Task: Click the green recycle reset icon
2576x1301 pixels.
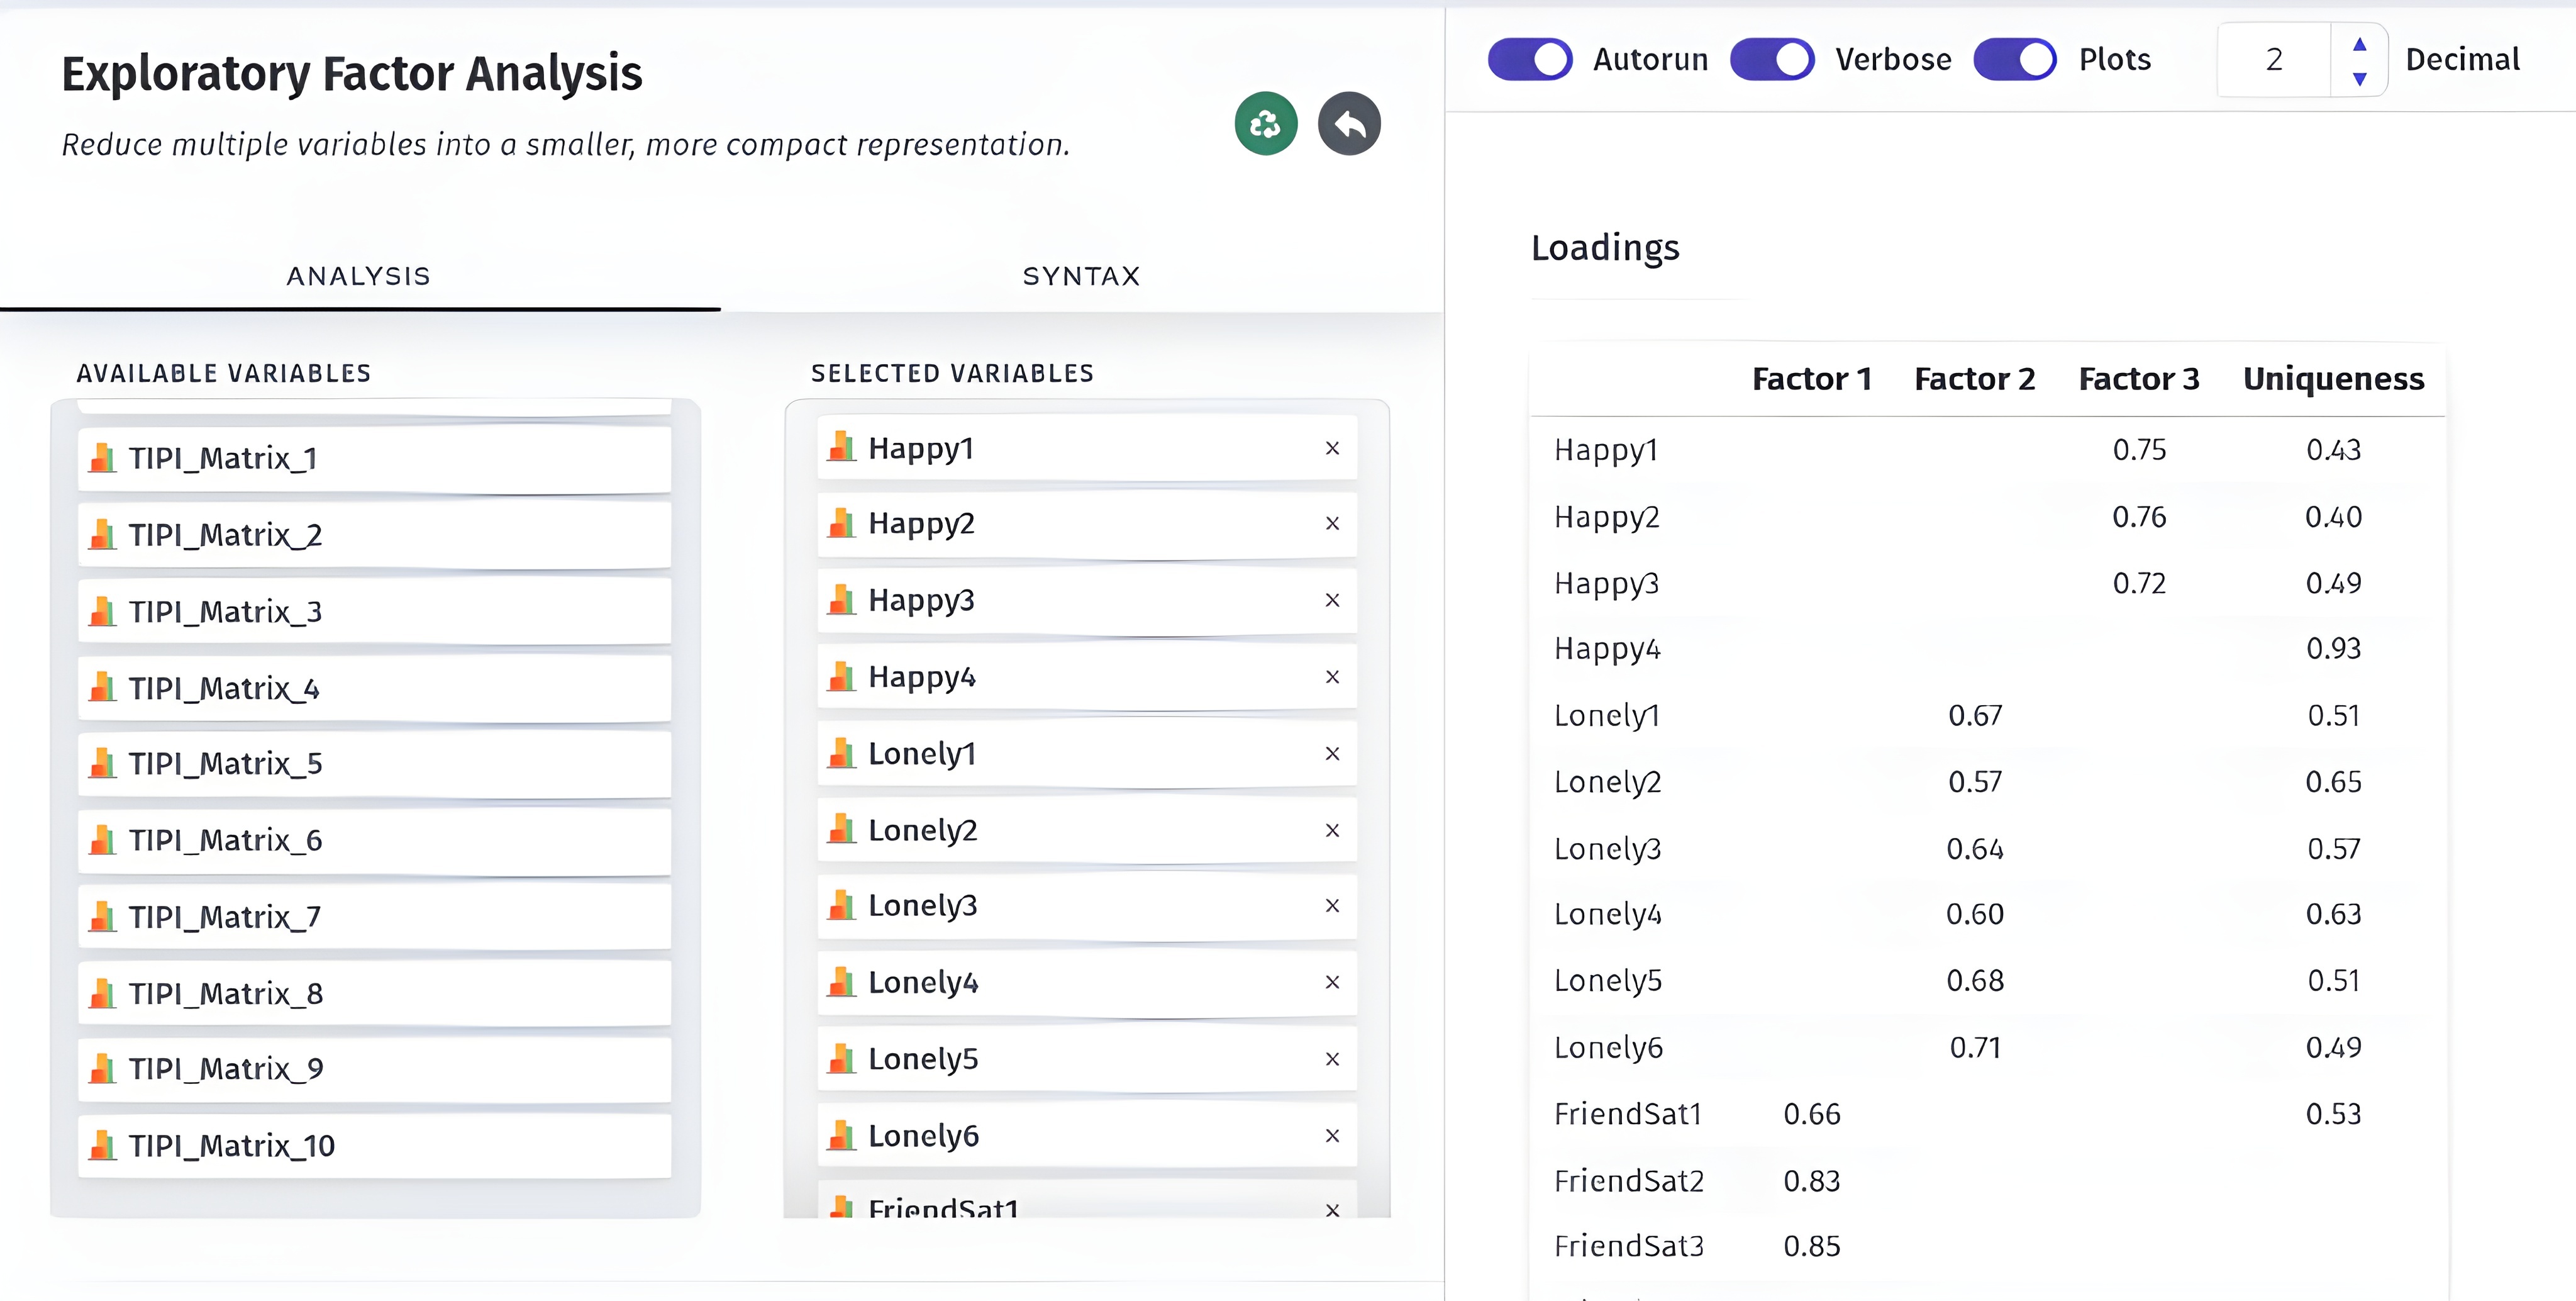Action: tap(1265, 124)
